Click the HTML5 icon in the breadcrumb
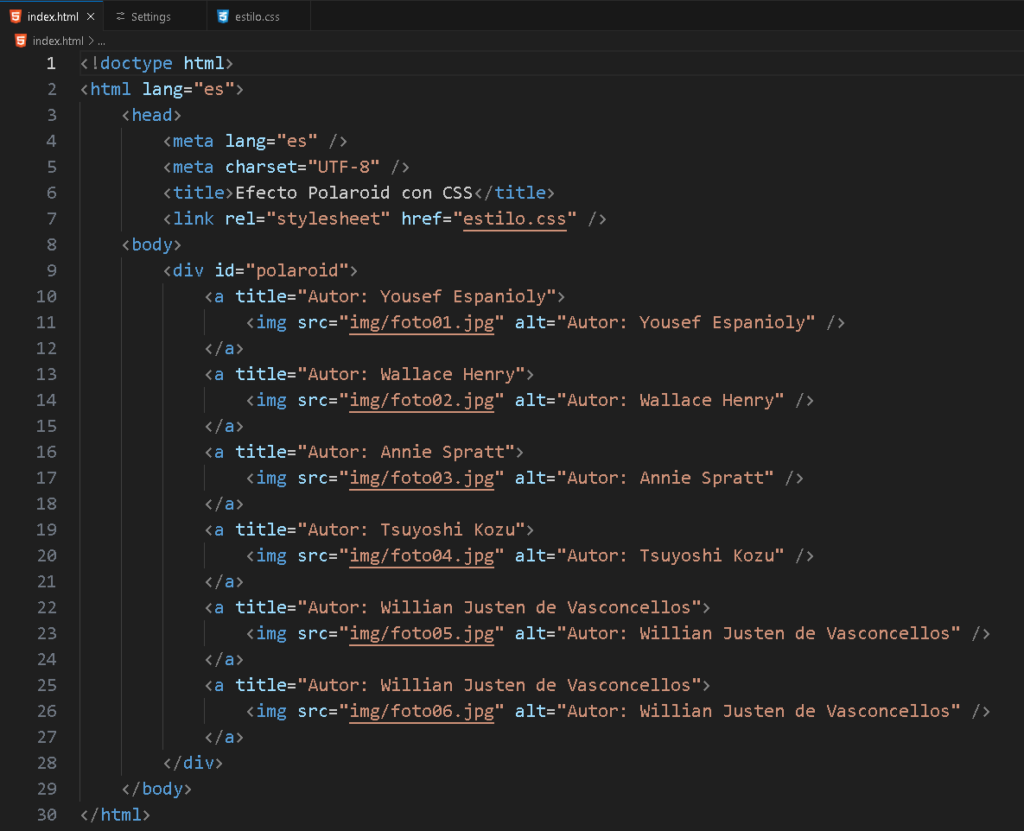Image resolution: width=1024 pixels, height=831 pixels. point(21,41)
